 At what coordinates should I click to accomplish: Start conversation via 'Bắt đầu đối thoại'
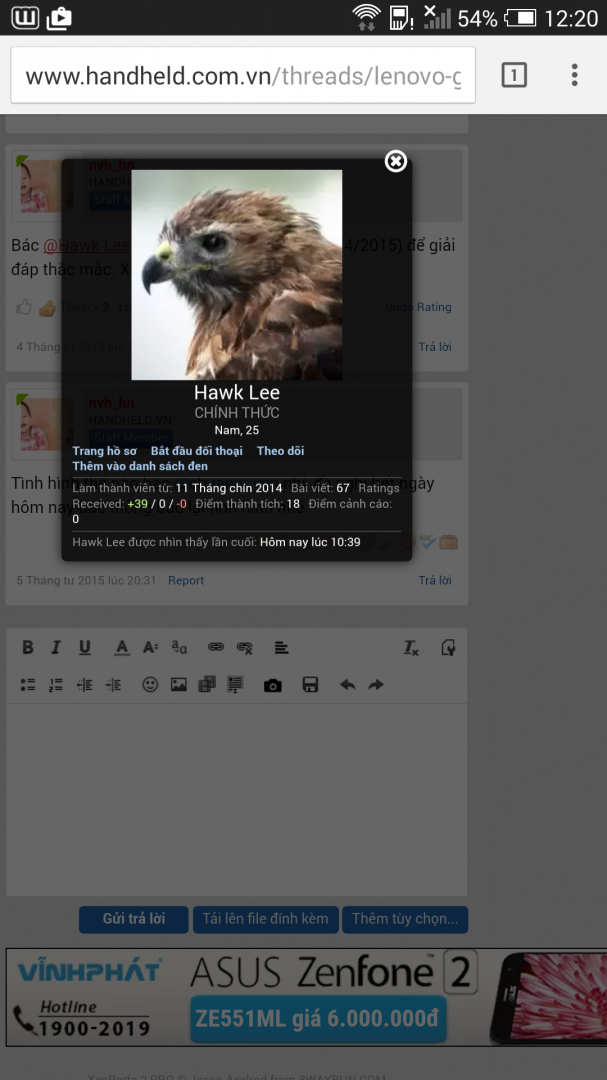(x=196, y=450)
